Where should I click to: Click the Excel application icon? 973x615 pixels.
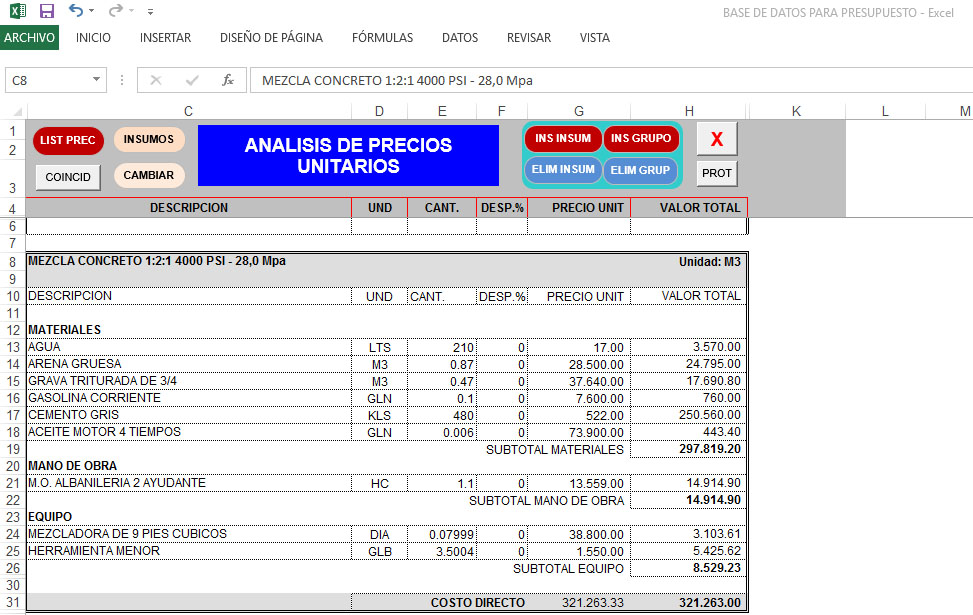18,11
